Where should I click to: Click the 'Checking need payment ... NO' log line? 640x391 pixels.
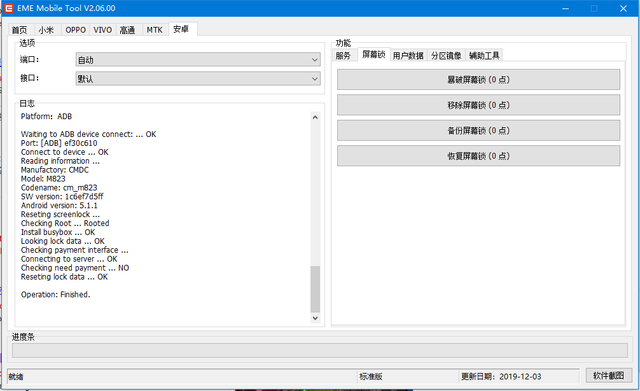75,268
